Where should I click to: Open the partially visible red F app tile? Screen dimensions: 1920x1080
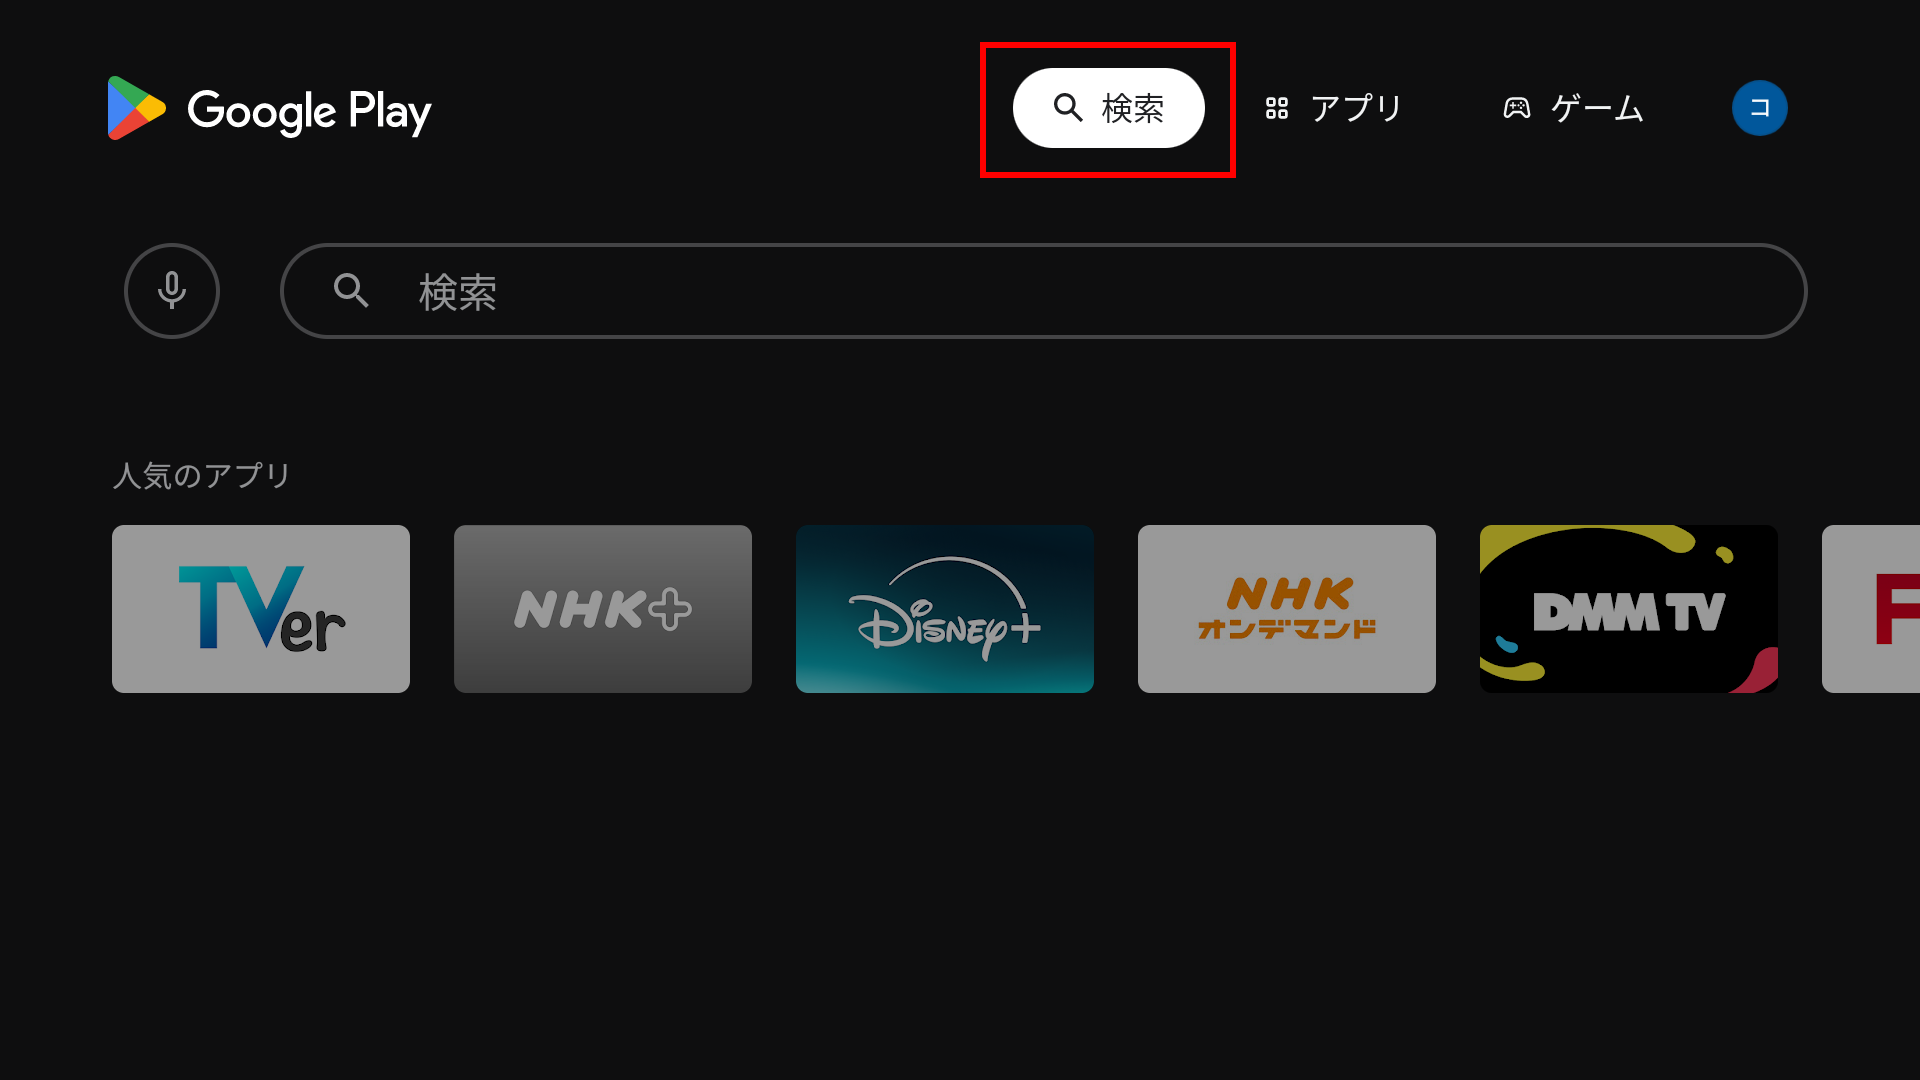click(1871, 609)
